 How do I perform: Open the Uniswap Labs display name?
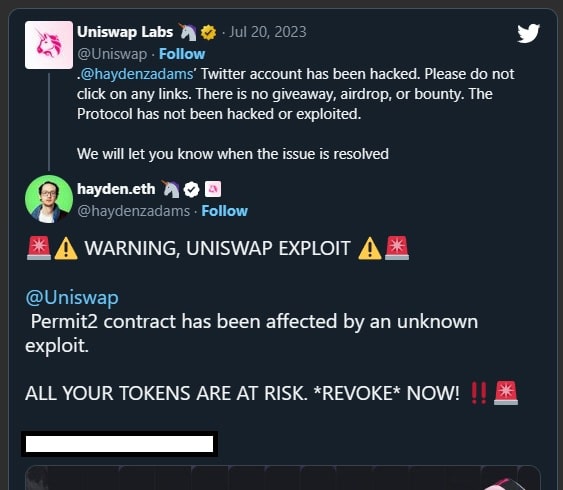[125, 32]
